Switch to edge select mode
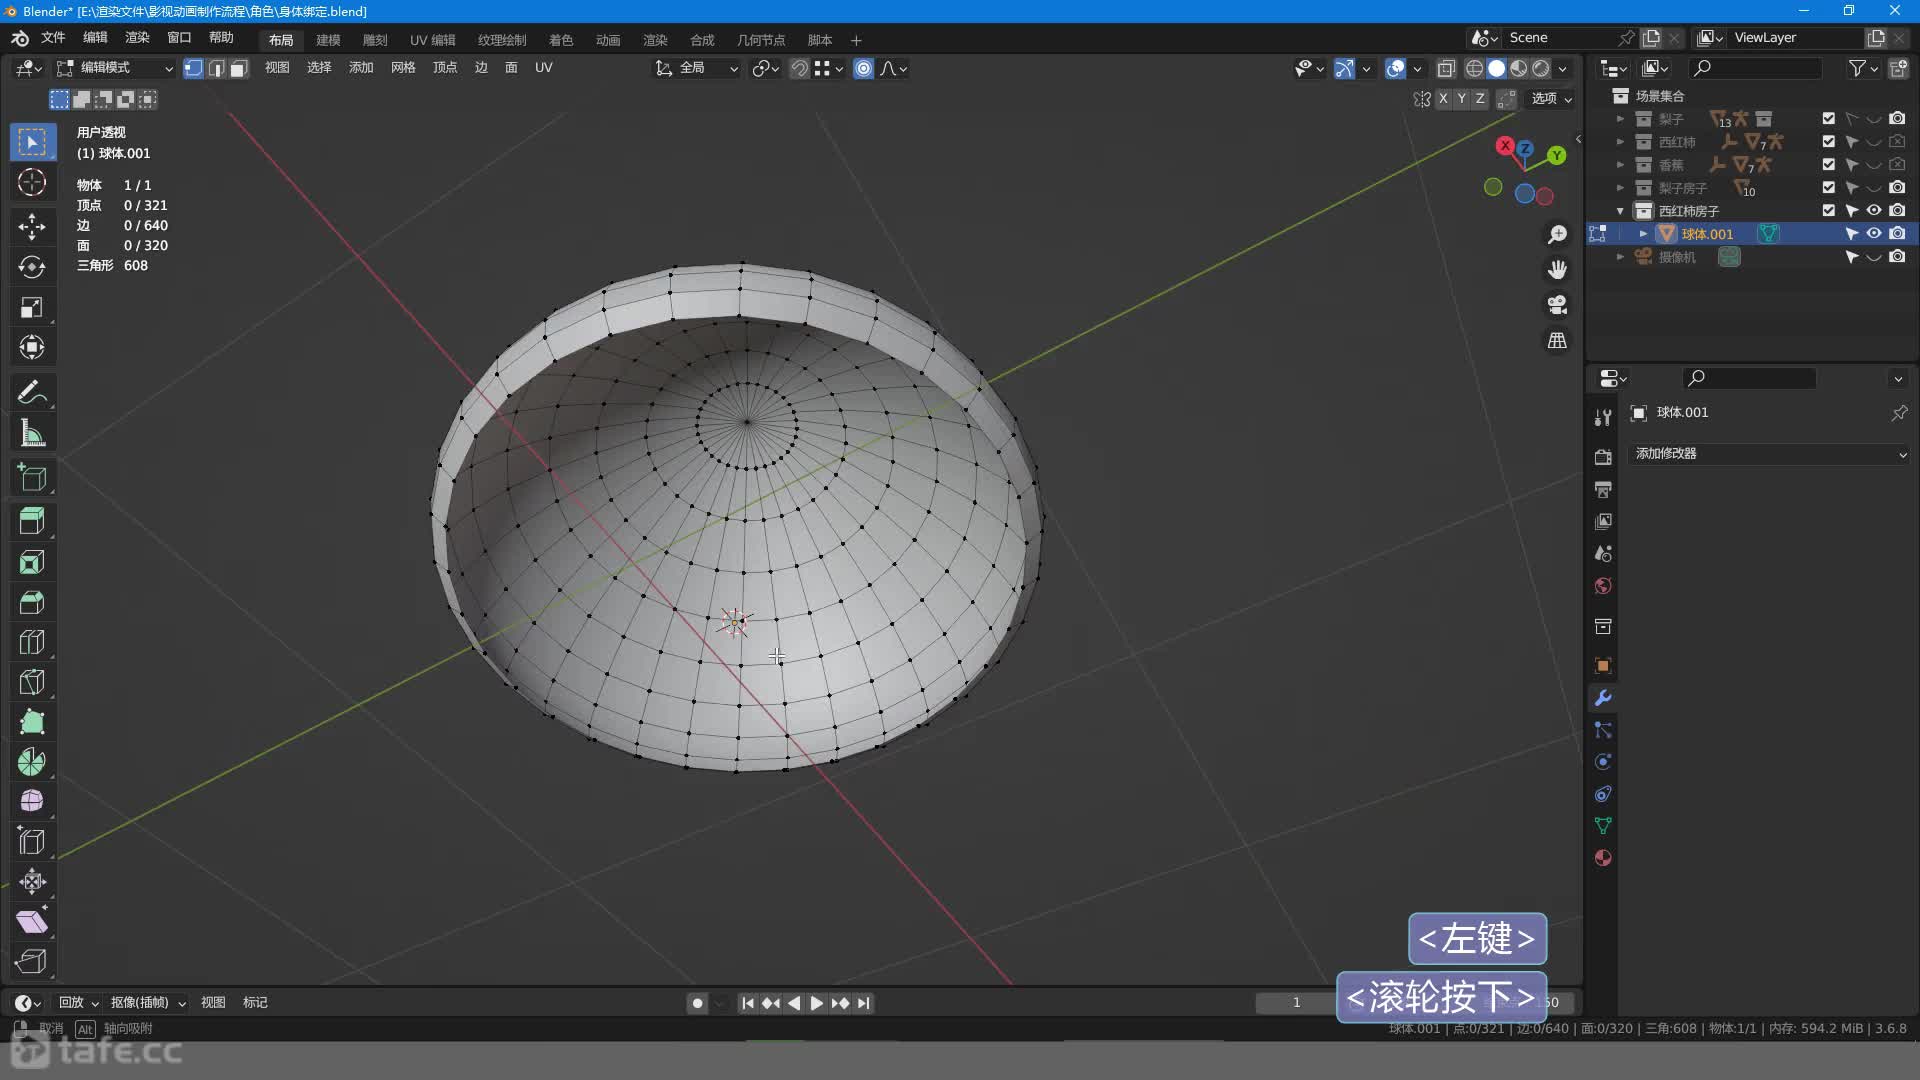Screen dimensions: 1920x1080 [x=216, y=68]
